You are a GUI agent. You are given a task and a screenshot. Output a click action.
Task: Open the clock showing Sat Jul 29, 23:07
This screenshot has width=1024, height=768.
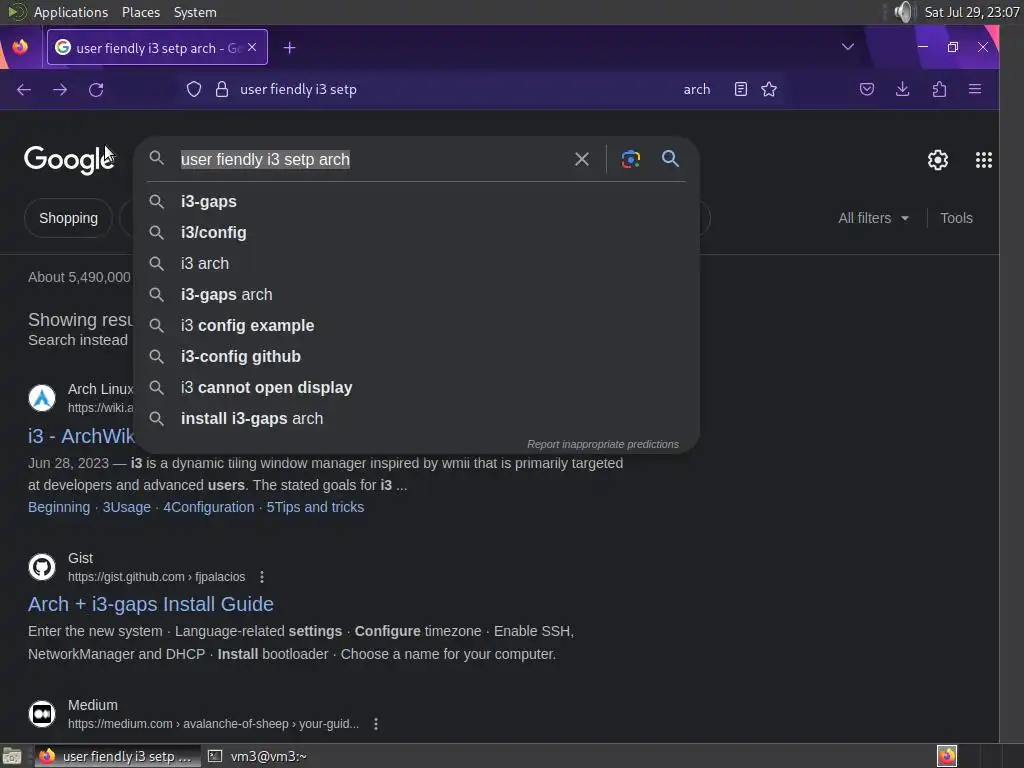(x=972, y=12)
